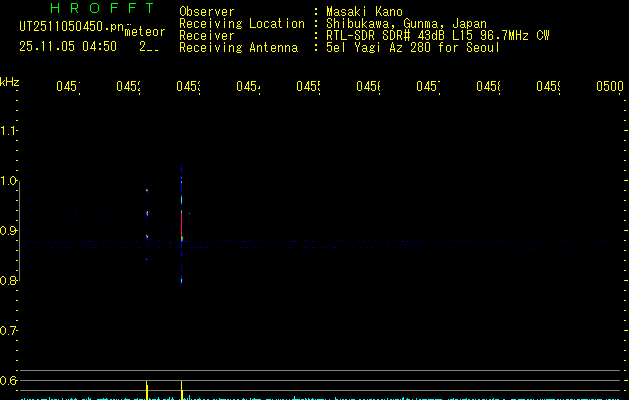Click the kHz axis unit label

click(x=10, y=81)
